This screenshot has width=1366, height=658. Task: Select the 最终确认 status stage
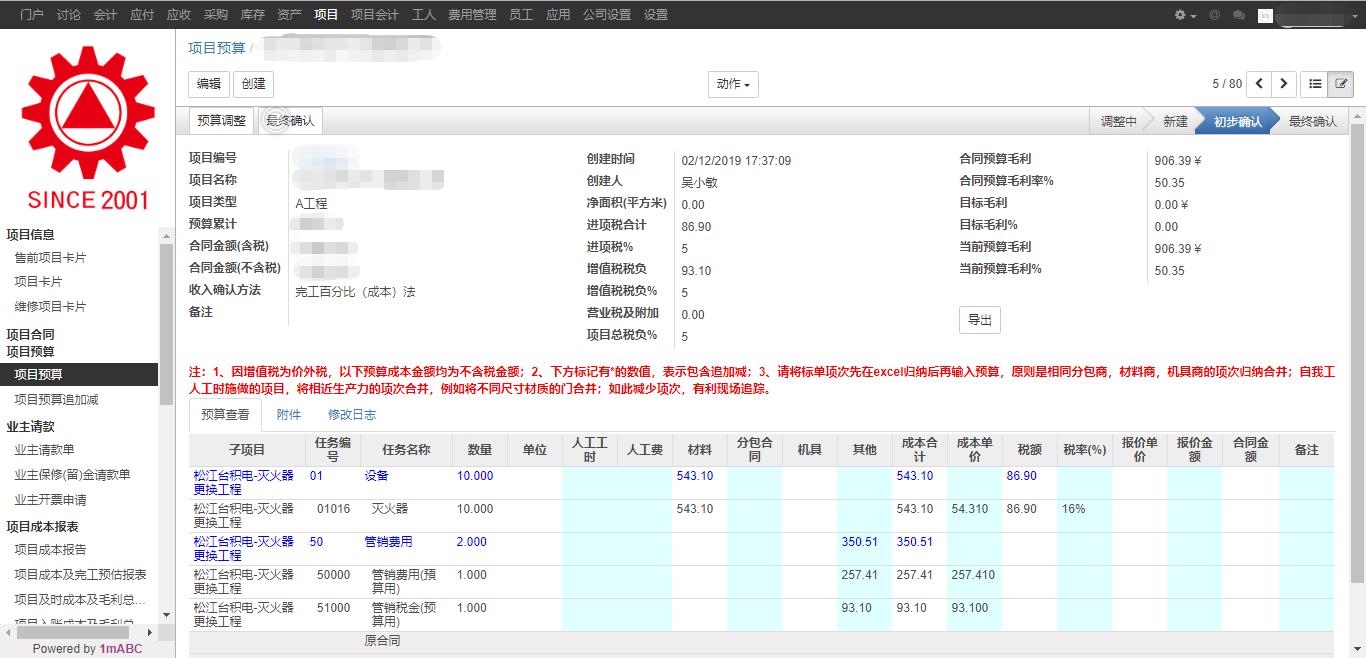[1312, 121]
